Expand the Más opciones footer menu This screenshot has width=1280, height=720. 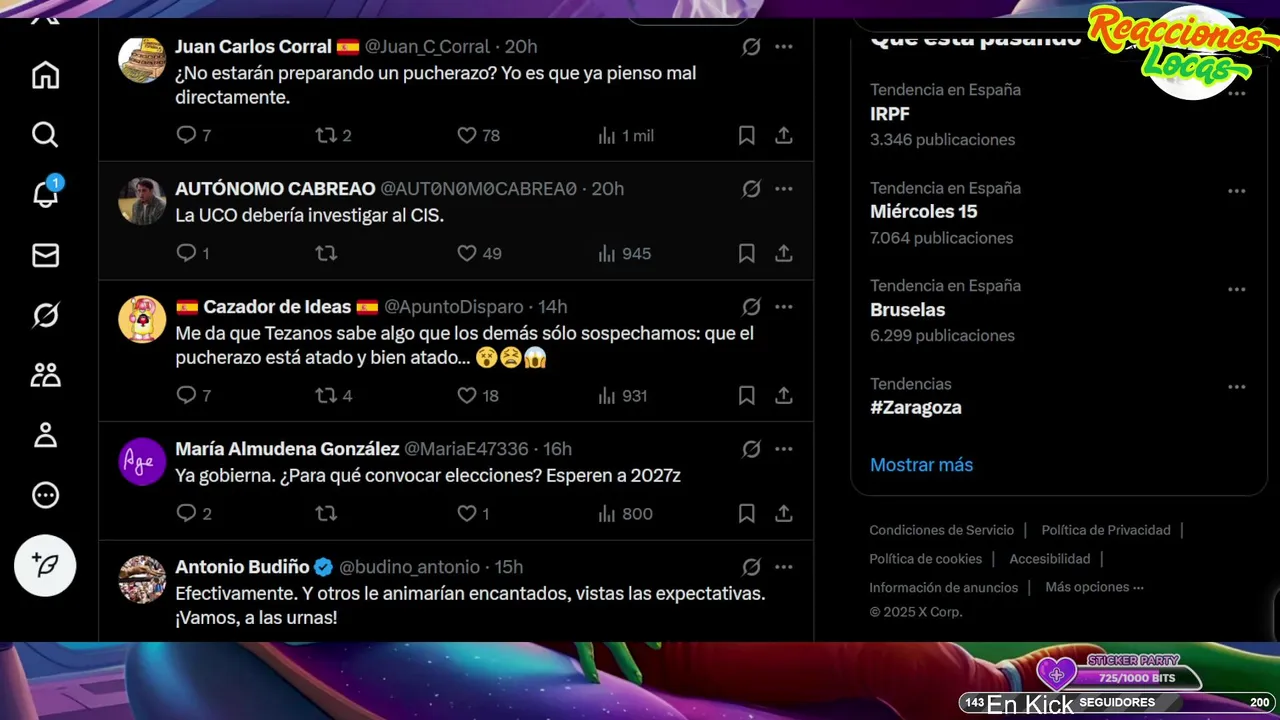coord(1094,587)
